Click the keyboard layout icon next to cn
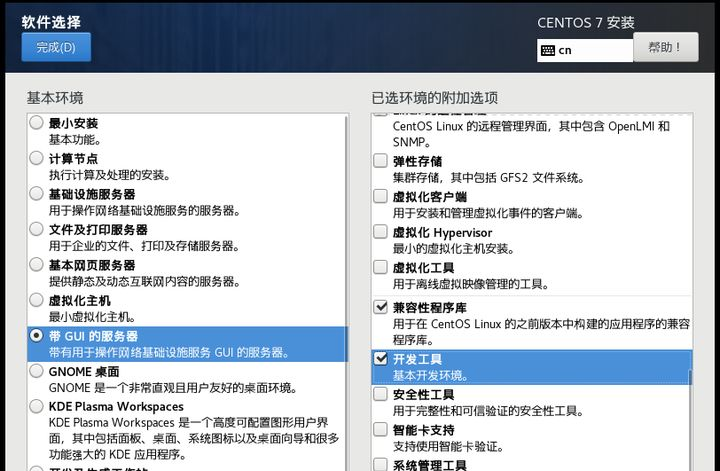Screen dimensions: 720x471 click(x=548, y=50)
